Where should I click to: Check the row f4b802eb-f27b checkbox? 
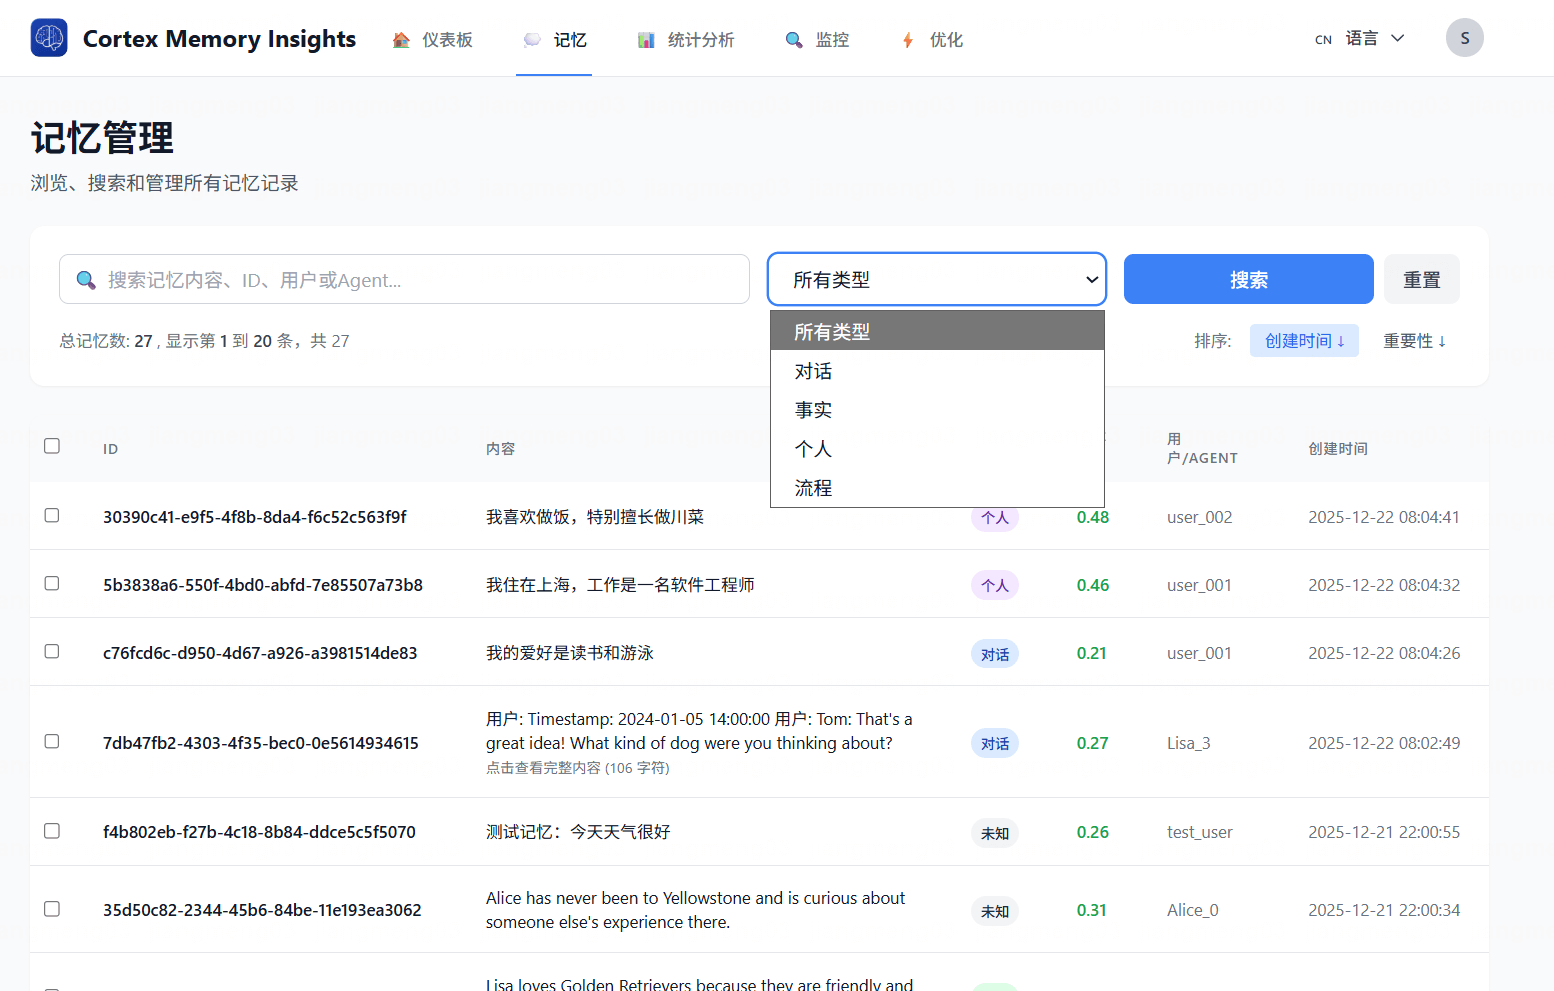click(52, 831)
